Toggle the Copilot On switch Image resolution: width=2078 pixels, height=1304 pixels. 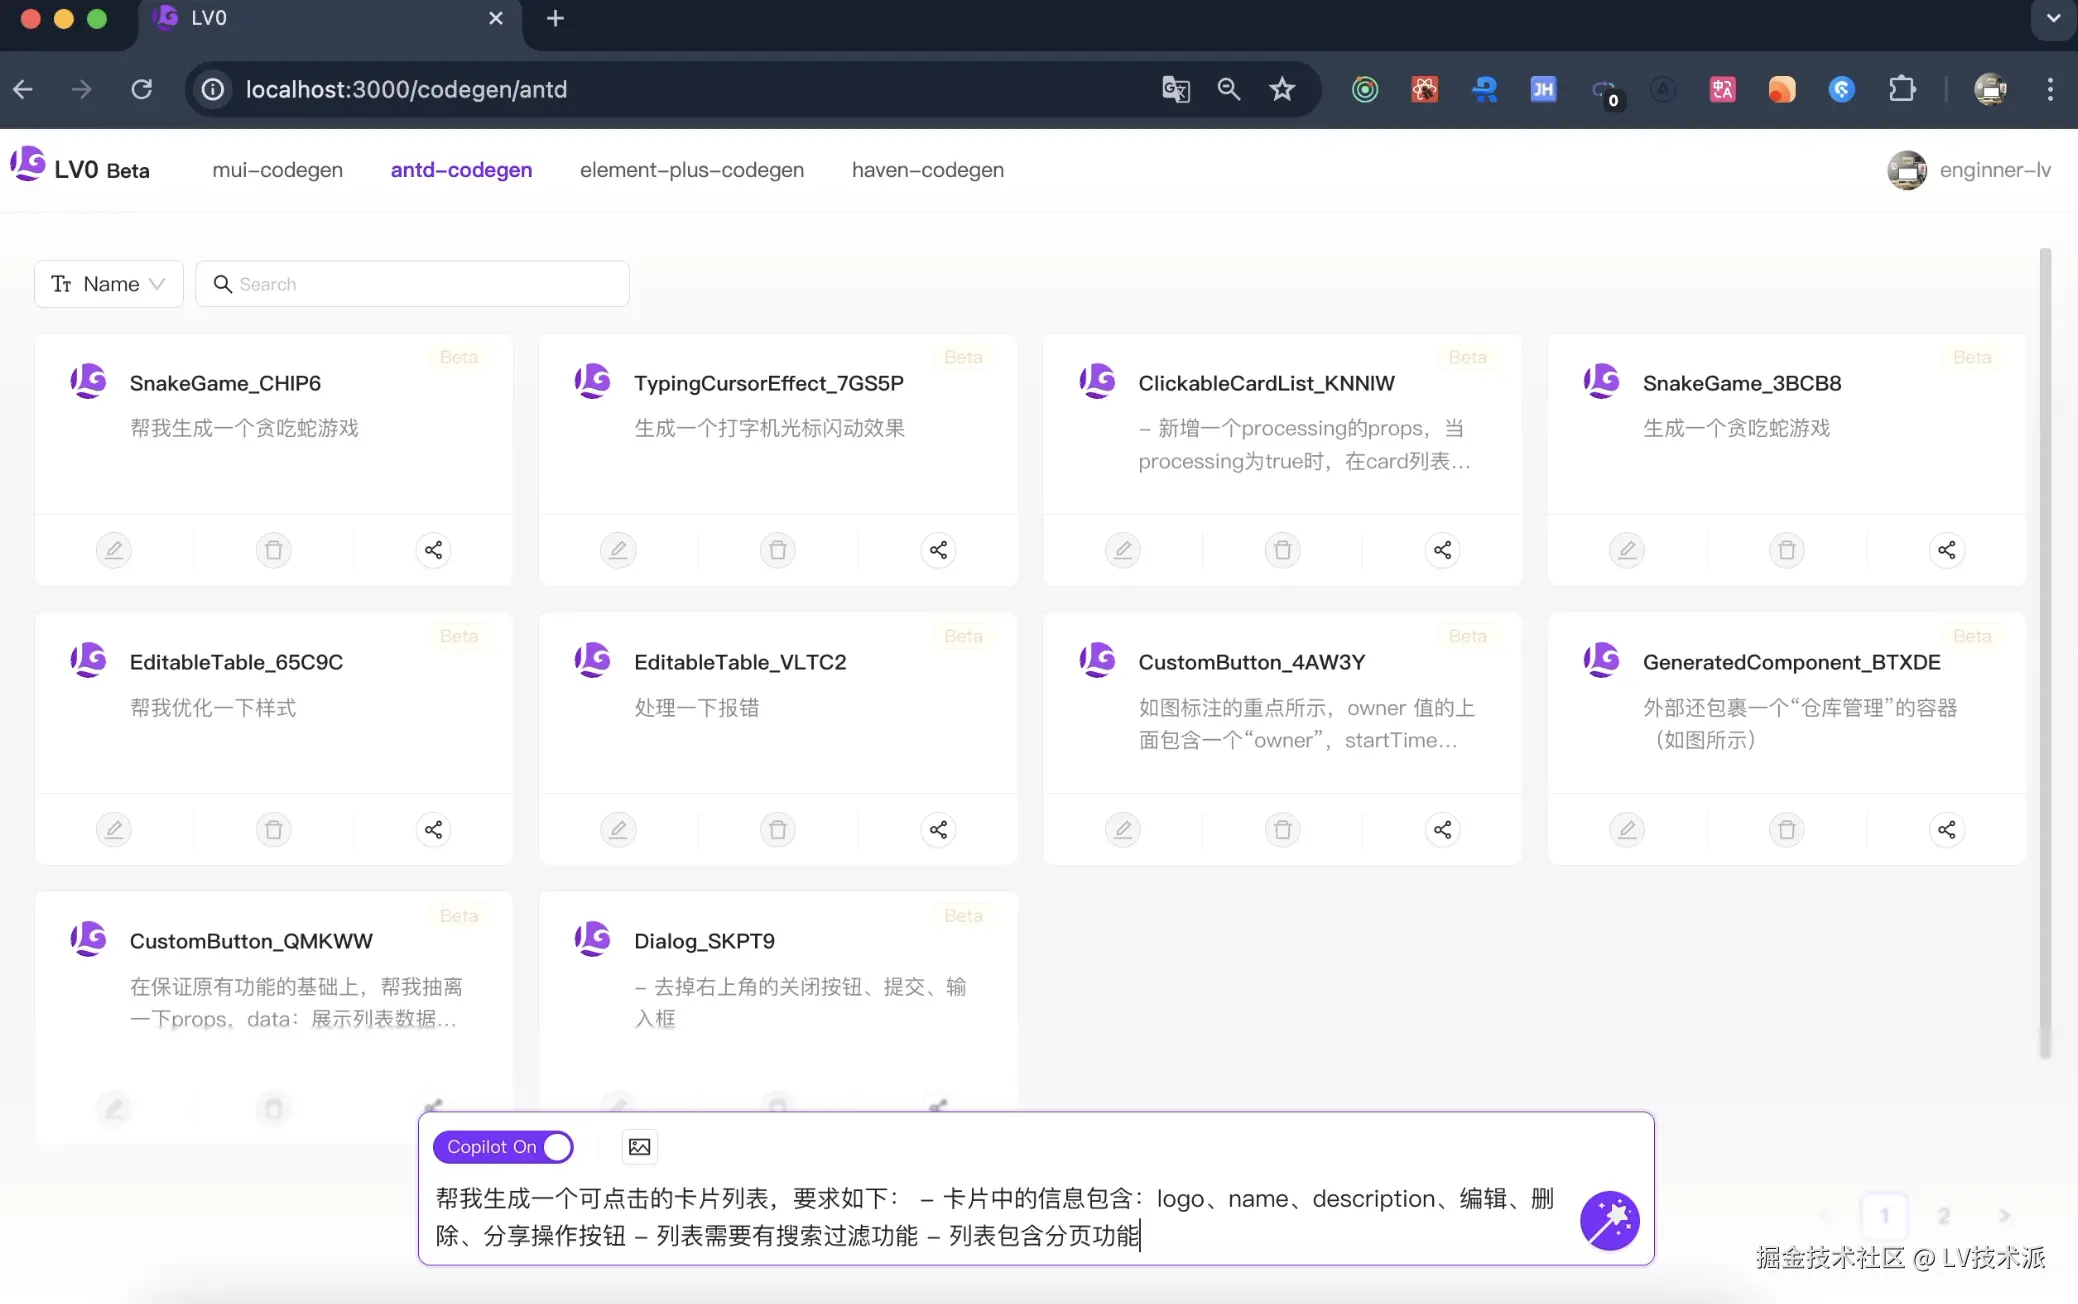(503, 1147)
